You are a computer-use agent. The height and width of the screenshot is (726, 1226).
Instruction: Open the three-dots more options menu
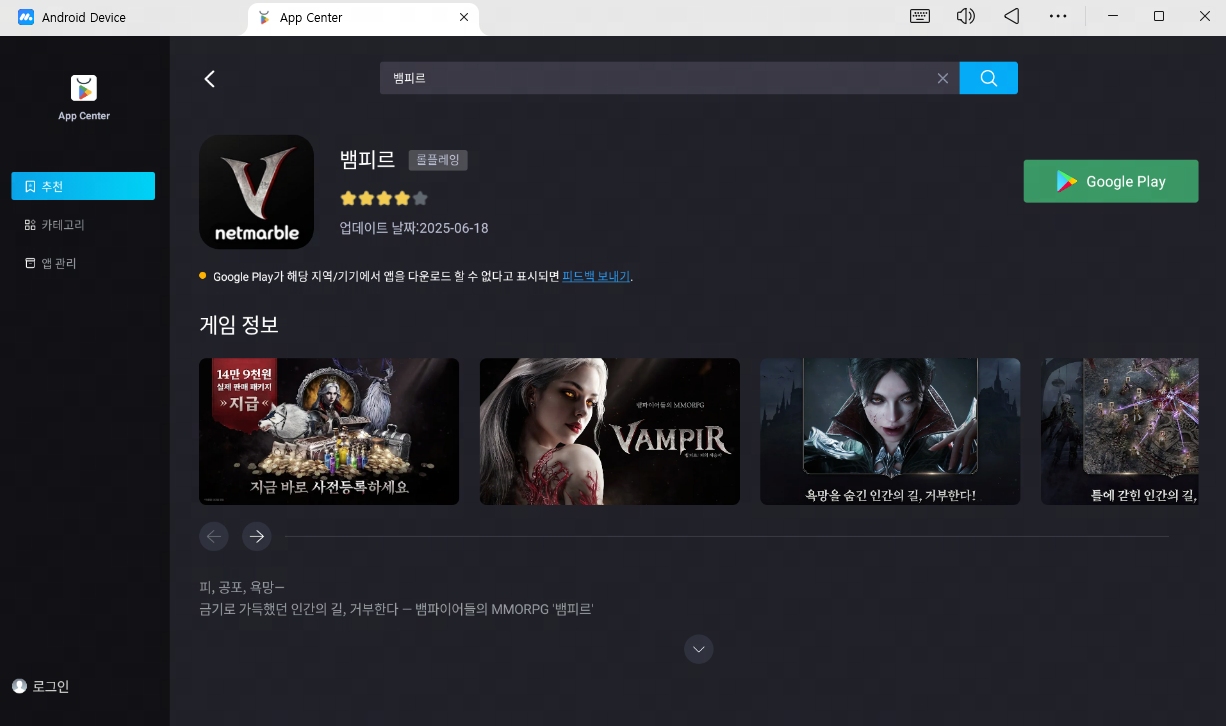tap(1058, 16)
